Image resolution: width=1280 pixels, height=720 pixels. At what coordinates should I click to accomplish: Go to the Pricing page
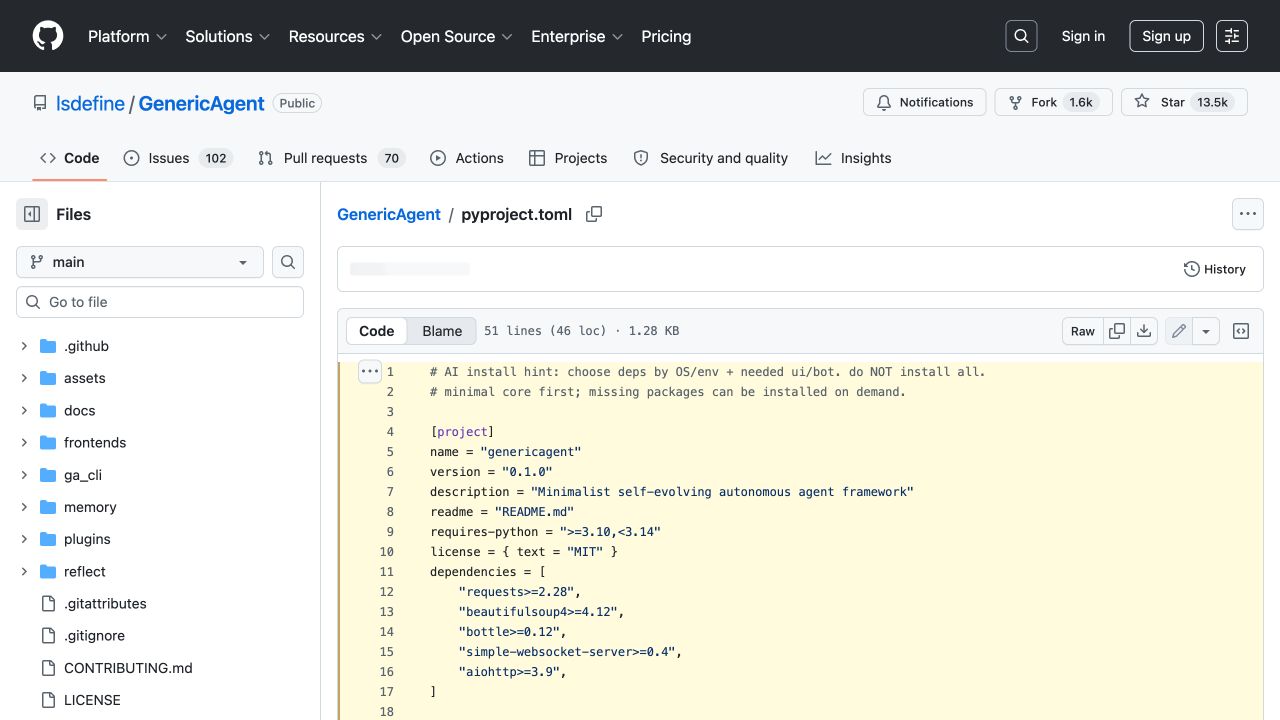[x=666, y=36]
